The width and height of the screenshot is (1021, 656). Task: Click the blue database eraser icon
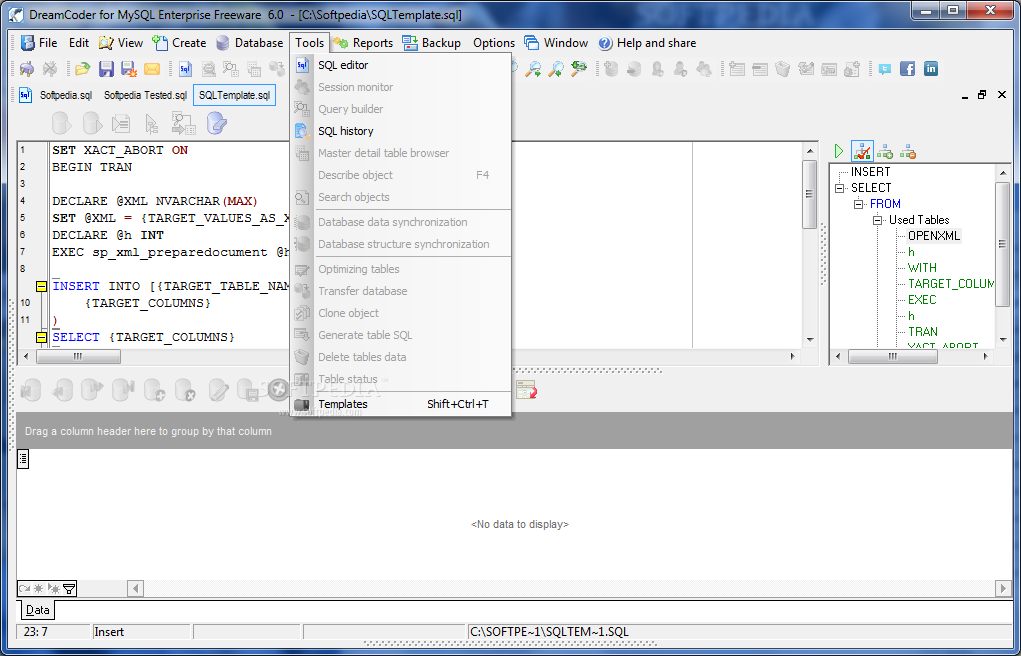tap(216, 122)
